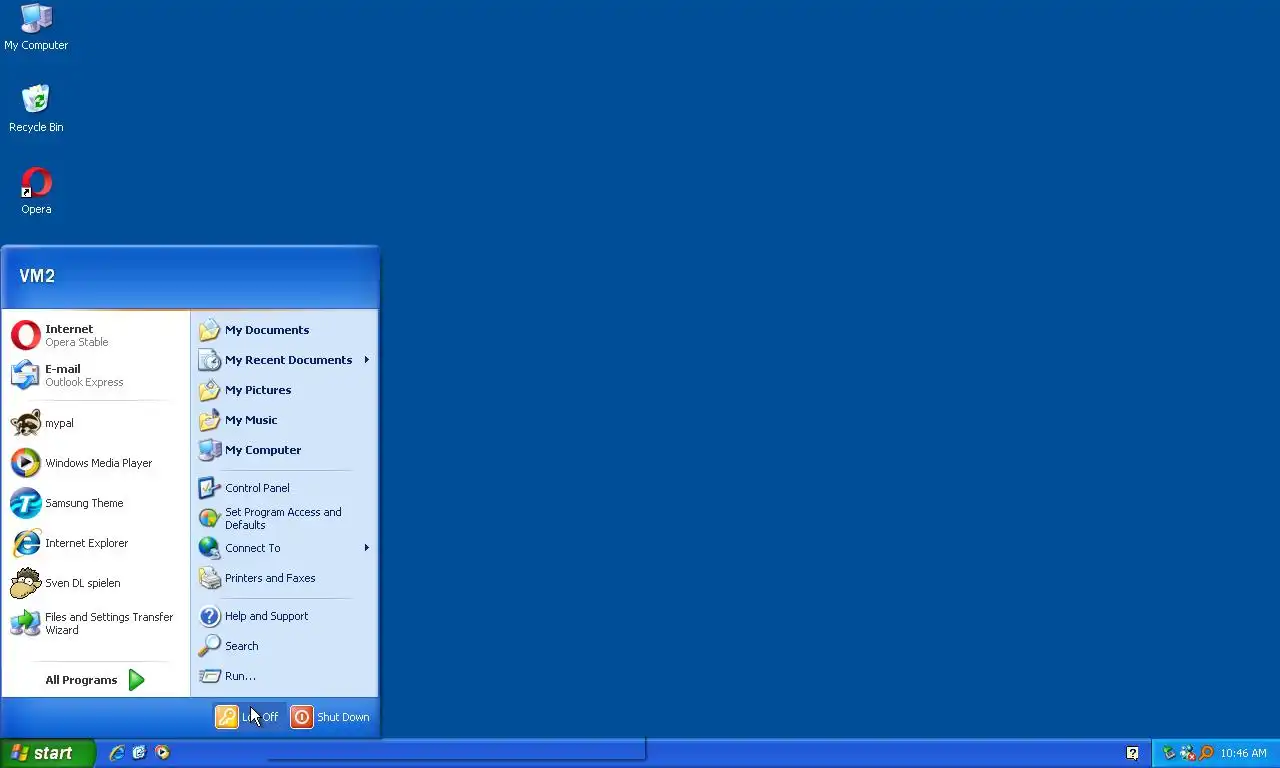Open Printers and Faxes
The width and height of the screenshot is (1280, 768).
point(284,578)
